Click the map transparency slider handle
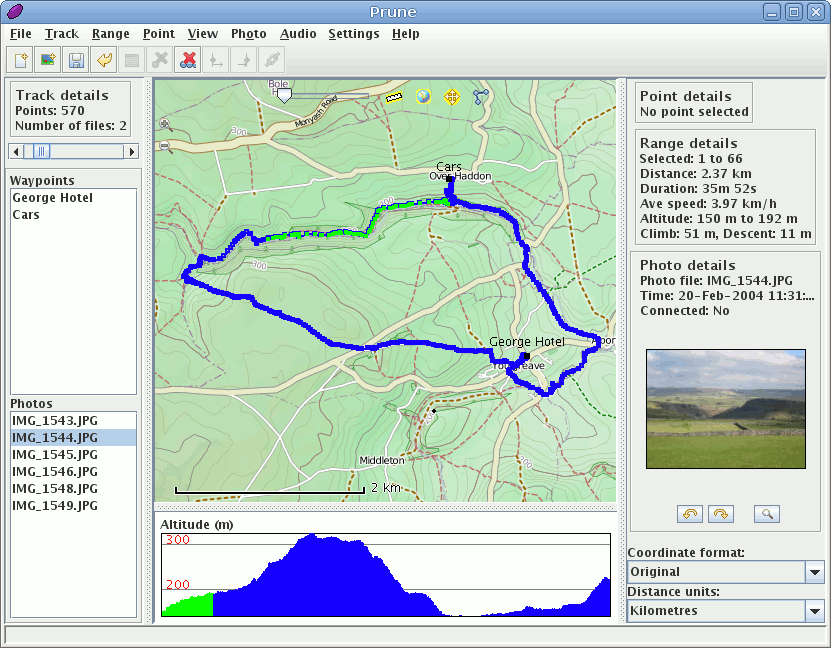Image resolution: width=831 pixels, height=648 pixels. 284,96
